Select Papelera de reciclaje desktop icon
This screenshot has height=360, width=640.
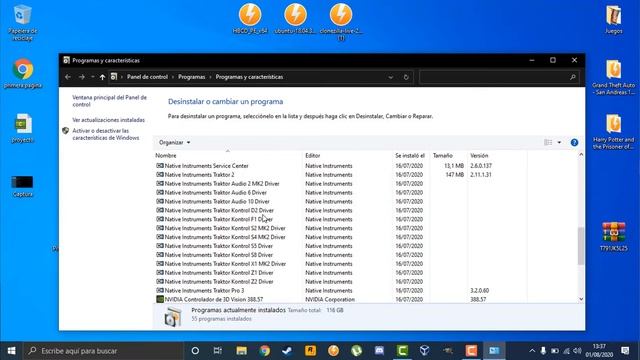pyautogui.click(x=22, y=23)
